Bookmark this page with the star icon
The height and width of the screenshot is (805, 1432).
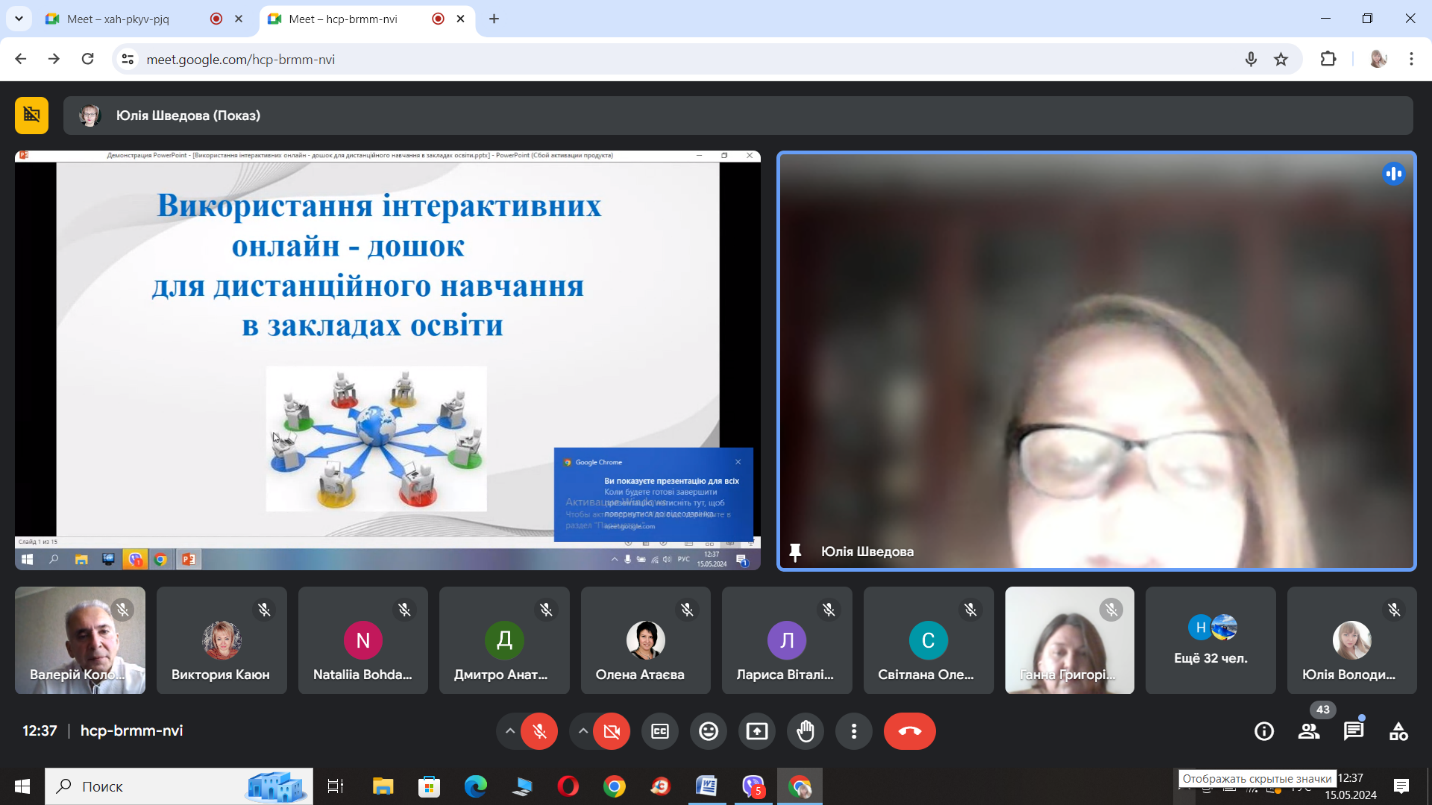(1281, 59)
